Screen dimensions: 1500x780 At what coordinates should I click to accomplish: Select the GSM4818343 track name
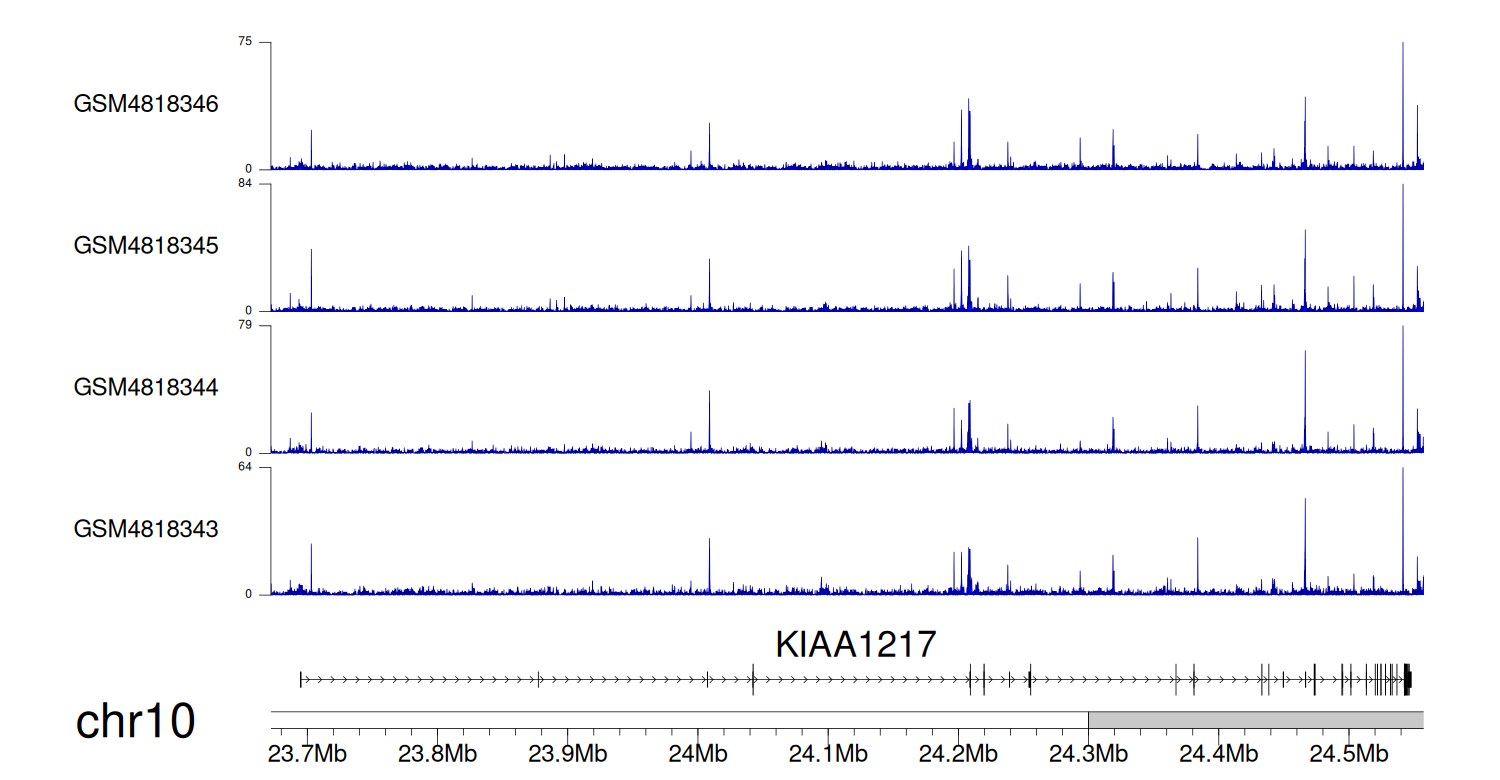point(146,528)
